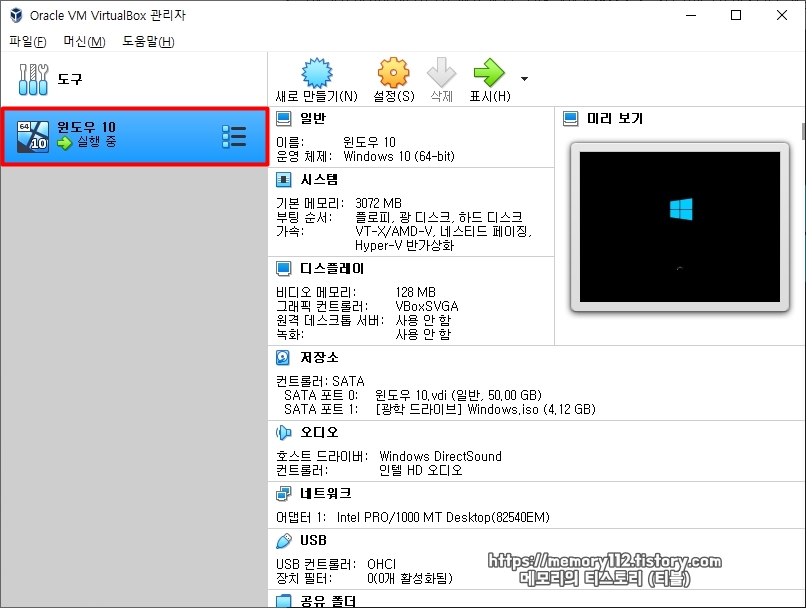Image resolution: width=806 pixels, height=608 pixels.
Task: Click the Windows 10 (64-bit) OS value
Action: point(399,156)
